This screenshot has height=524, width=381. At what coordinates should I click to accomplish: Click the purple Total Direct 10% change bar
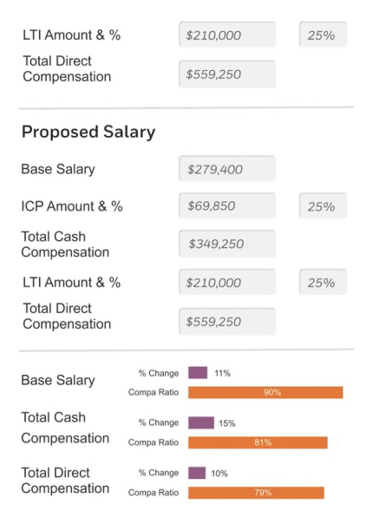(197, 473)
